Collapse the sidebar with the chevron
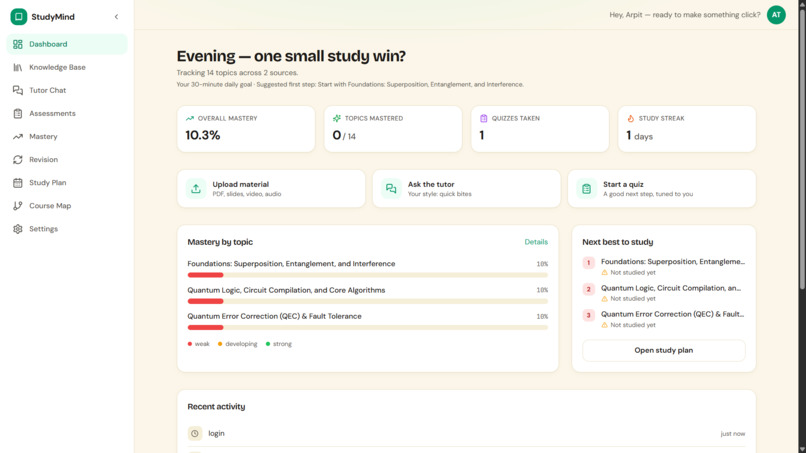This screenshot has width=806, height=453. tap(116, 17)
